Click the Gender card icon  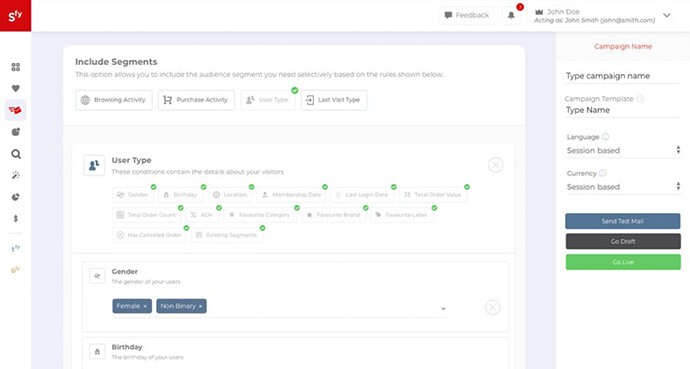coord(97,276)
